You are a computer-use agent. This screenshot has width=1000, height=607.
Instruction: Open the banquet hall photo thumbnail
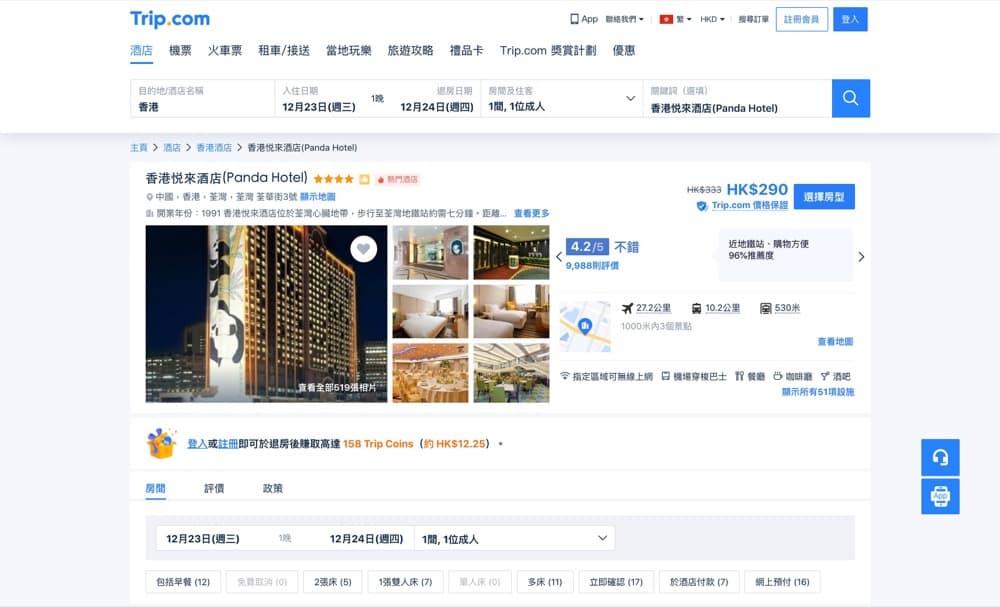click(430, 373)
